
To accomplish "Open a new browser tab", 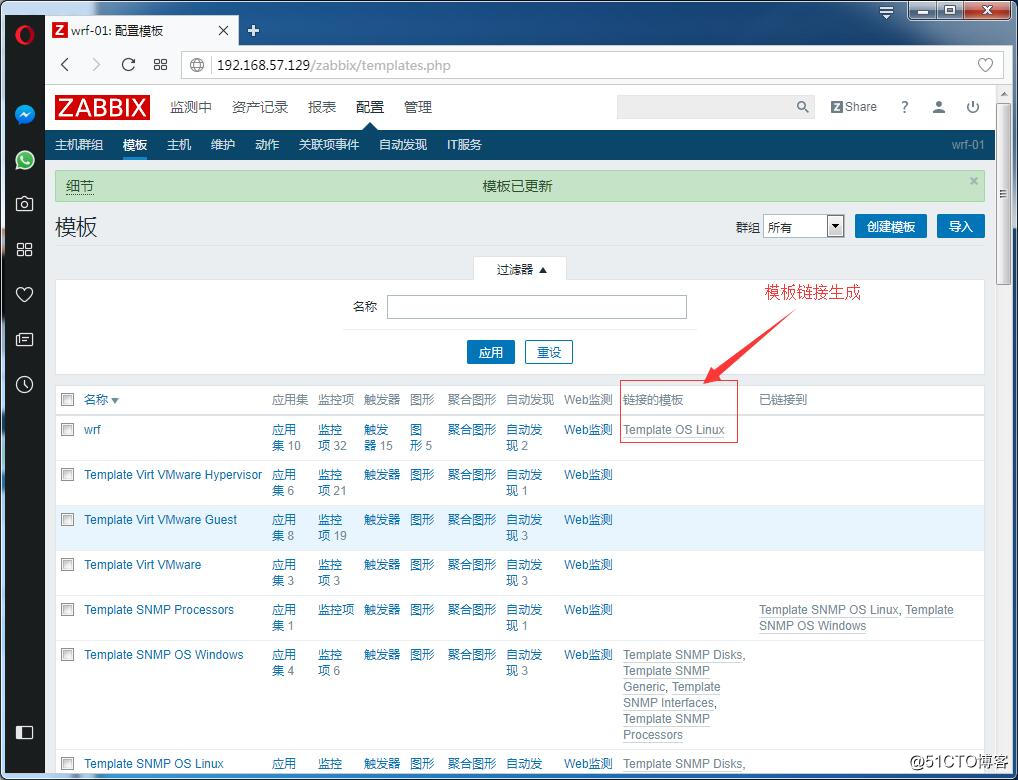I will [x=253, y=31].
